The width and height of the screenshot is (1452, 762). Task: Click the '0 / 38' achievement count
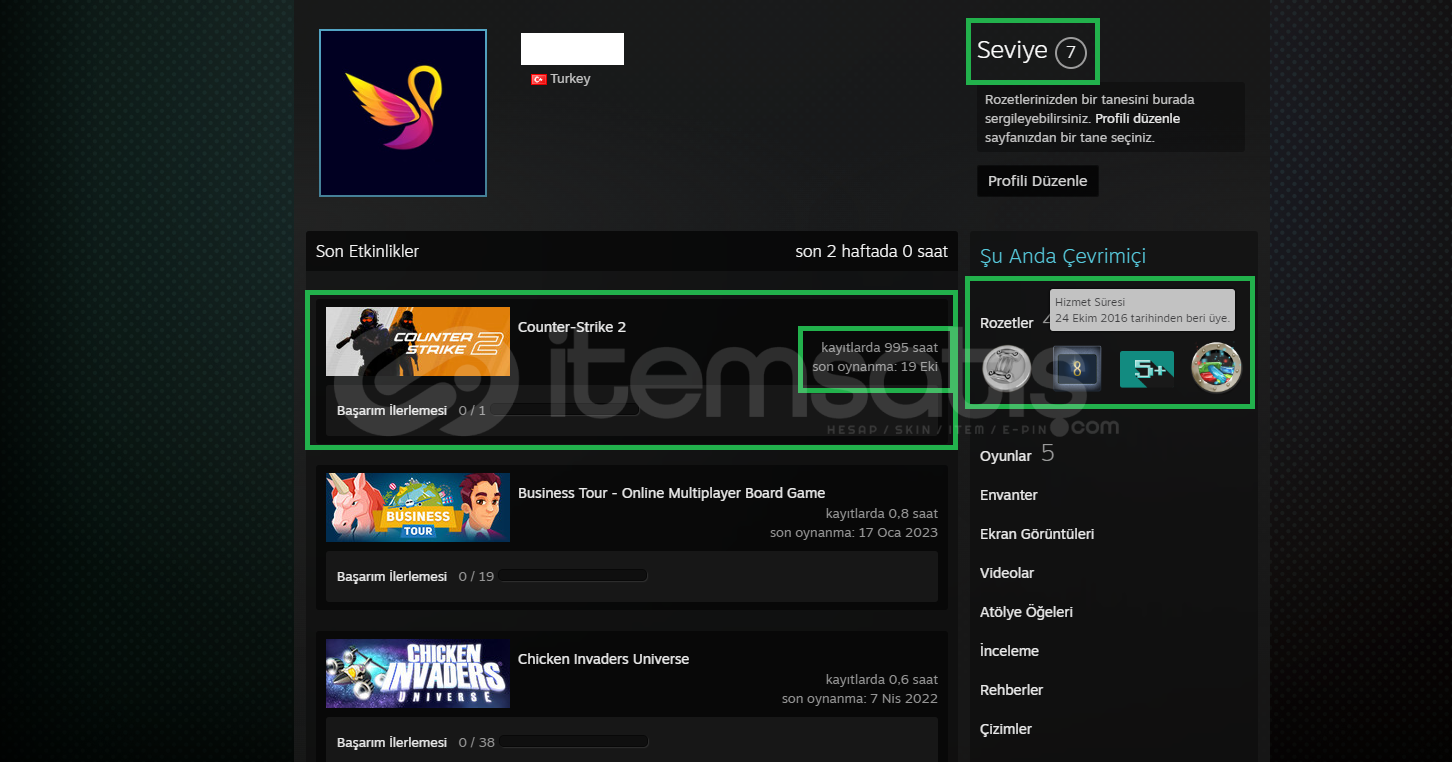pos(476,742)
